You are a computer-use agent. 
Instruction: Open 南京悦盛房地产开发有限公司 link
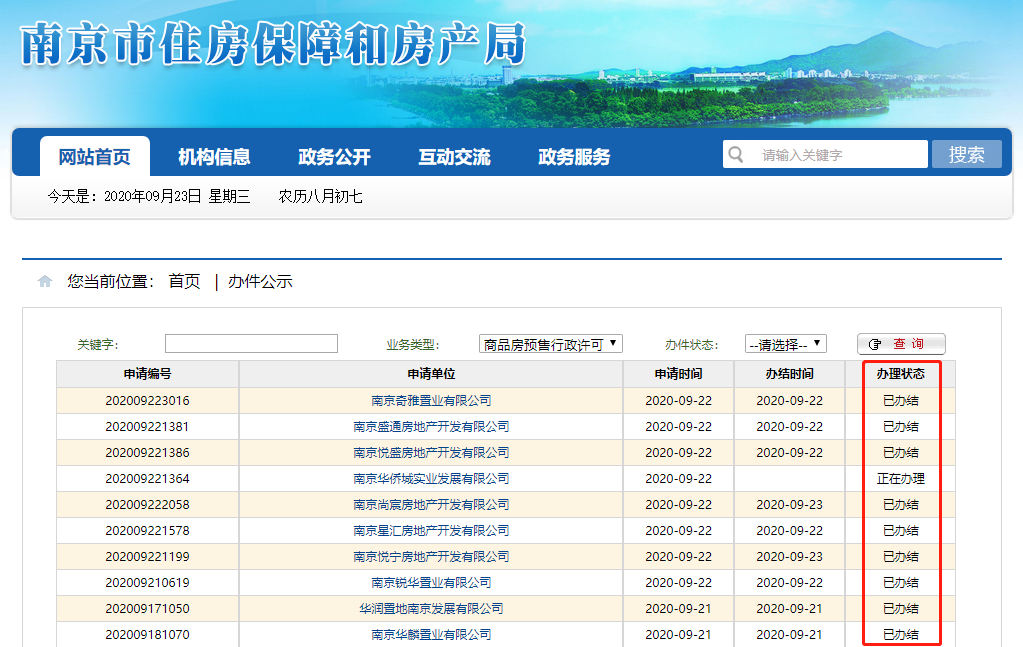[x=431, y=453]
